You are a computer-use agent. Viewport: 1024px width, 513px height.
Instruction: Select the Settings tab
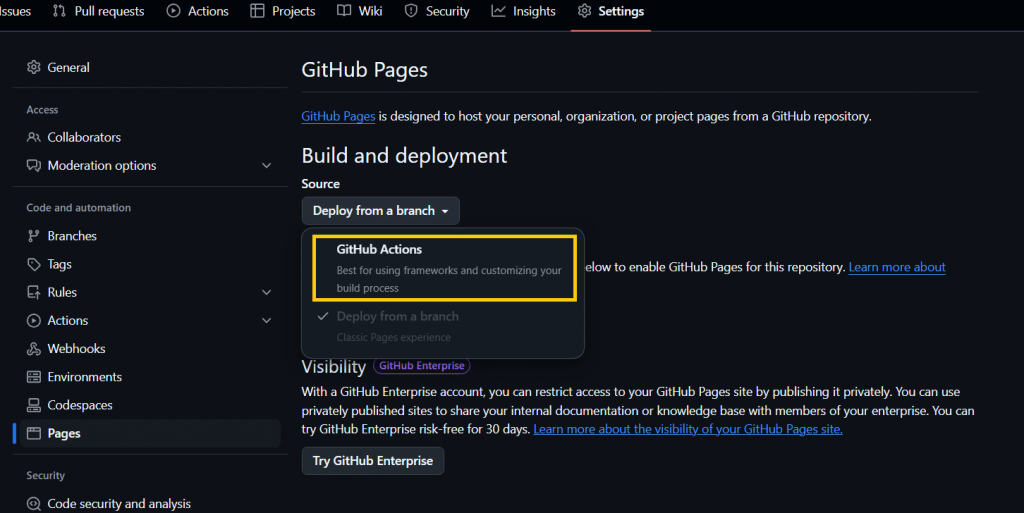coord(611,11)
